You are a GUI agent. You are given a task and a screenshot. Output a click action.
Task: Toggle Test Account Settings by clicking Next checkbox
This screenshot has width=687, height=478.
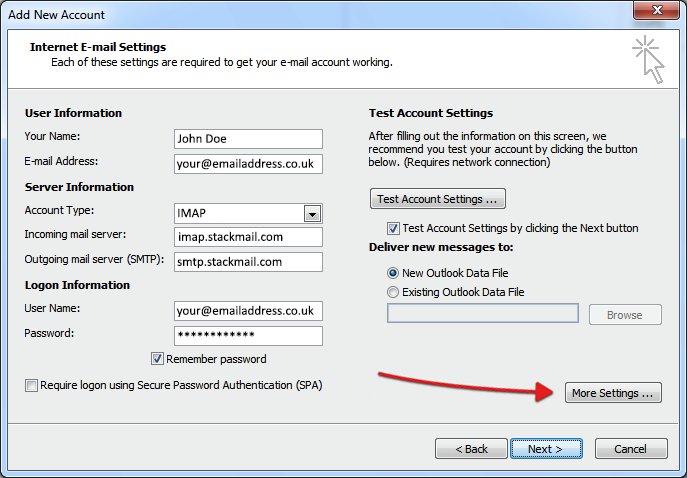393,228
